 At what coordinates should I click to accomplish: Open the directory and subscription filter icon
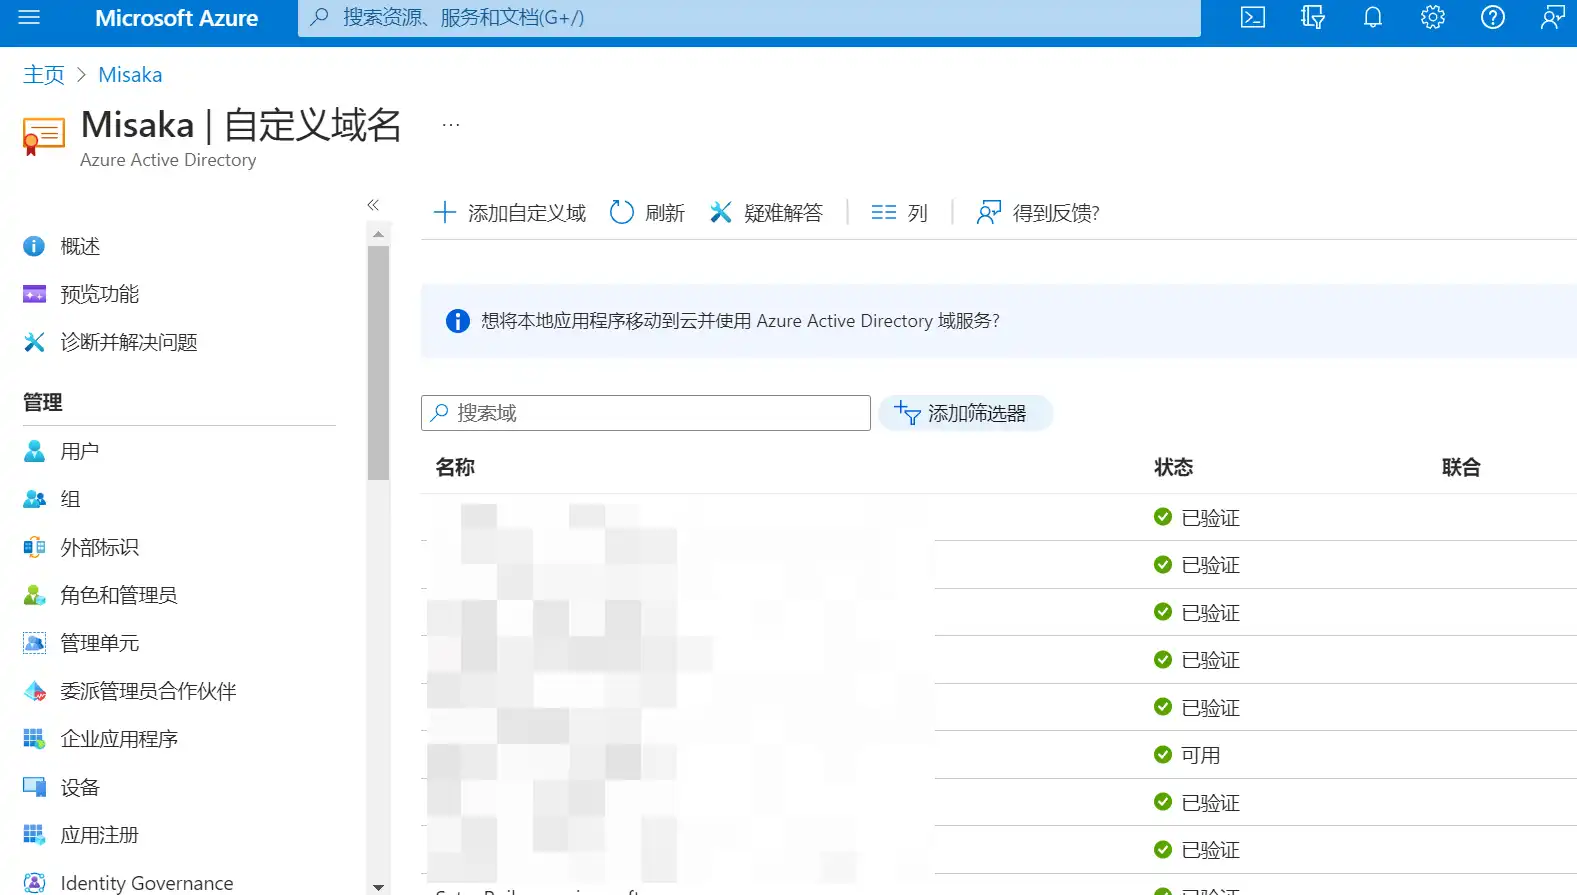coord(1313,17)
